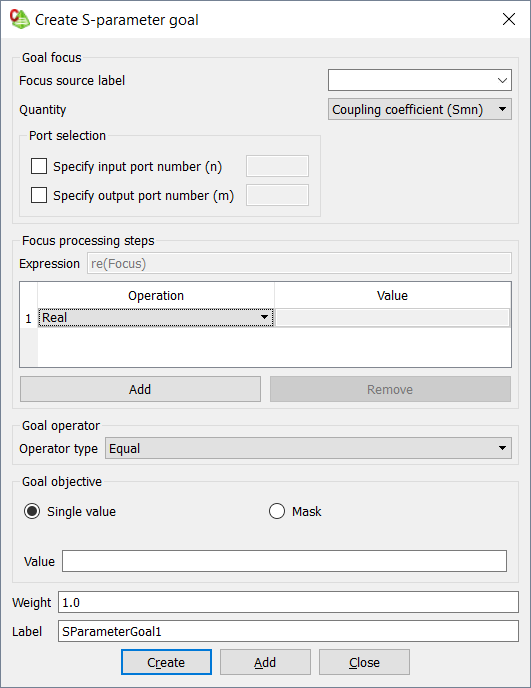Image resolution: width=531 pixels, height=688 pixels.
Task: Click the output port number field
Action: tap(277, 195)
